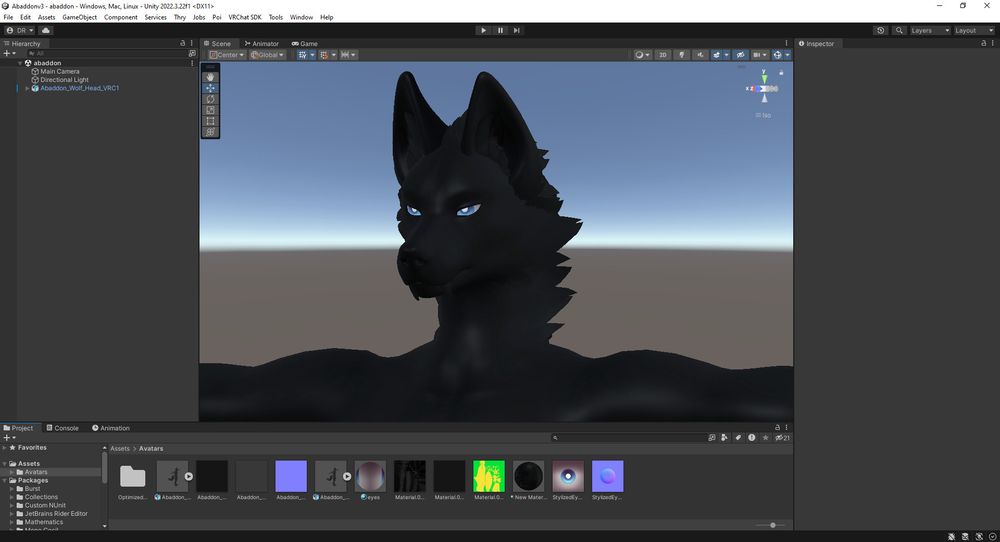Select Avatars folder in Project tree
1000x542 pixels.
pyautogui.click(x=36, y=472)
